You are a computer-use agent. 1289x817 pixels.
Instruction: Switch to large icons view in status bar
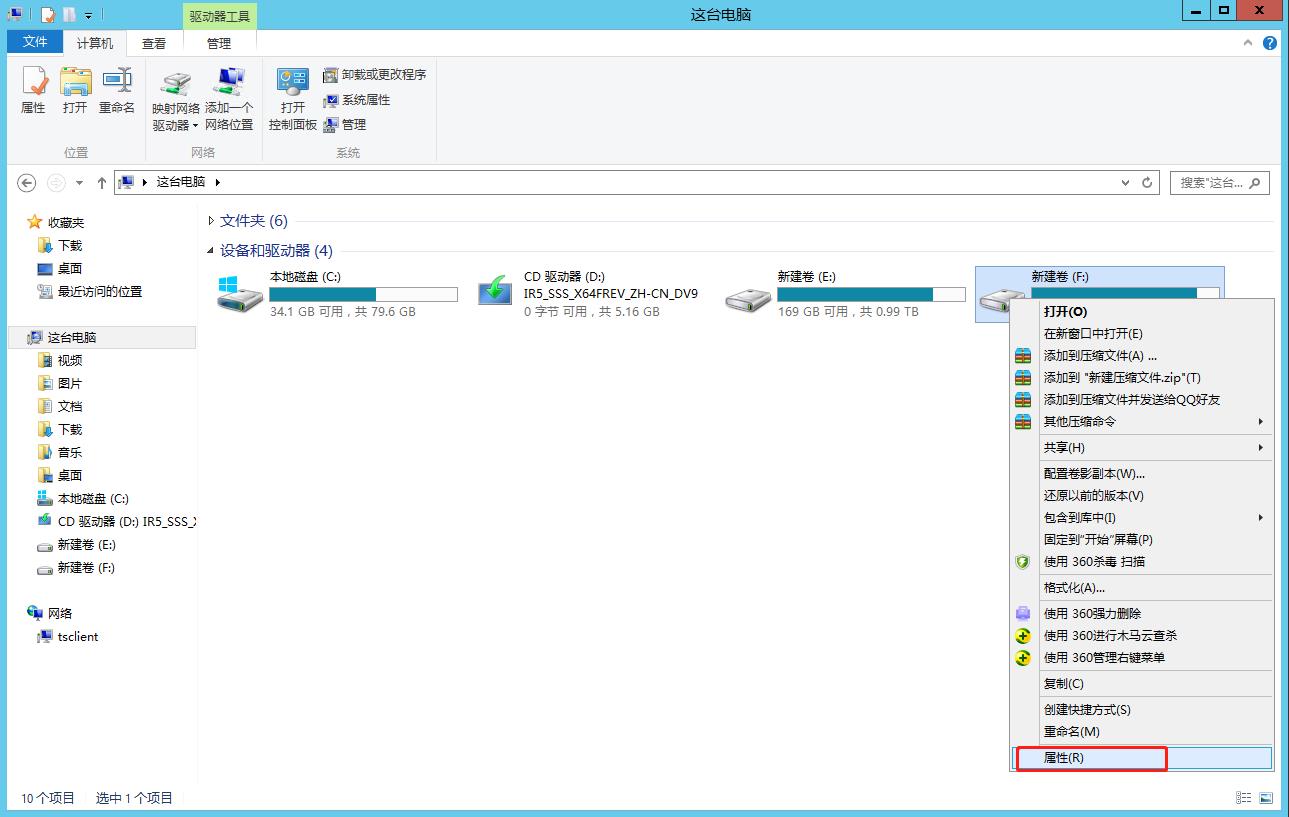coord(1266,798)
